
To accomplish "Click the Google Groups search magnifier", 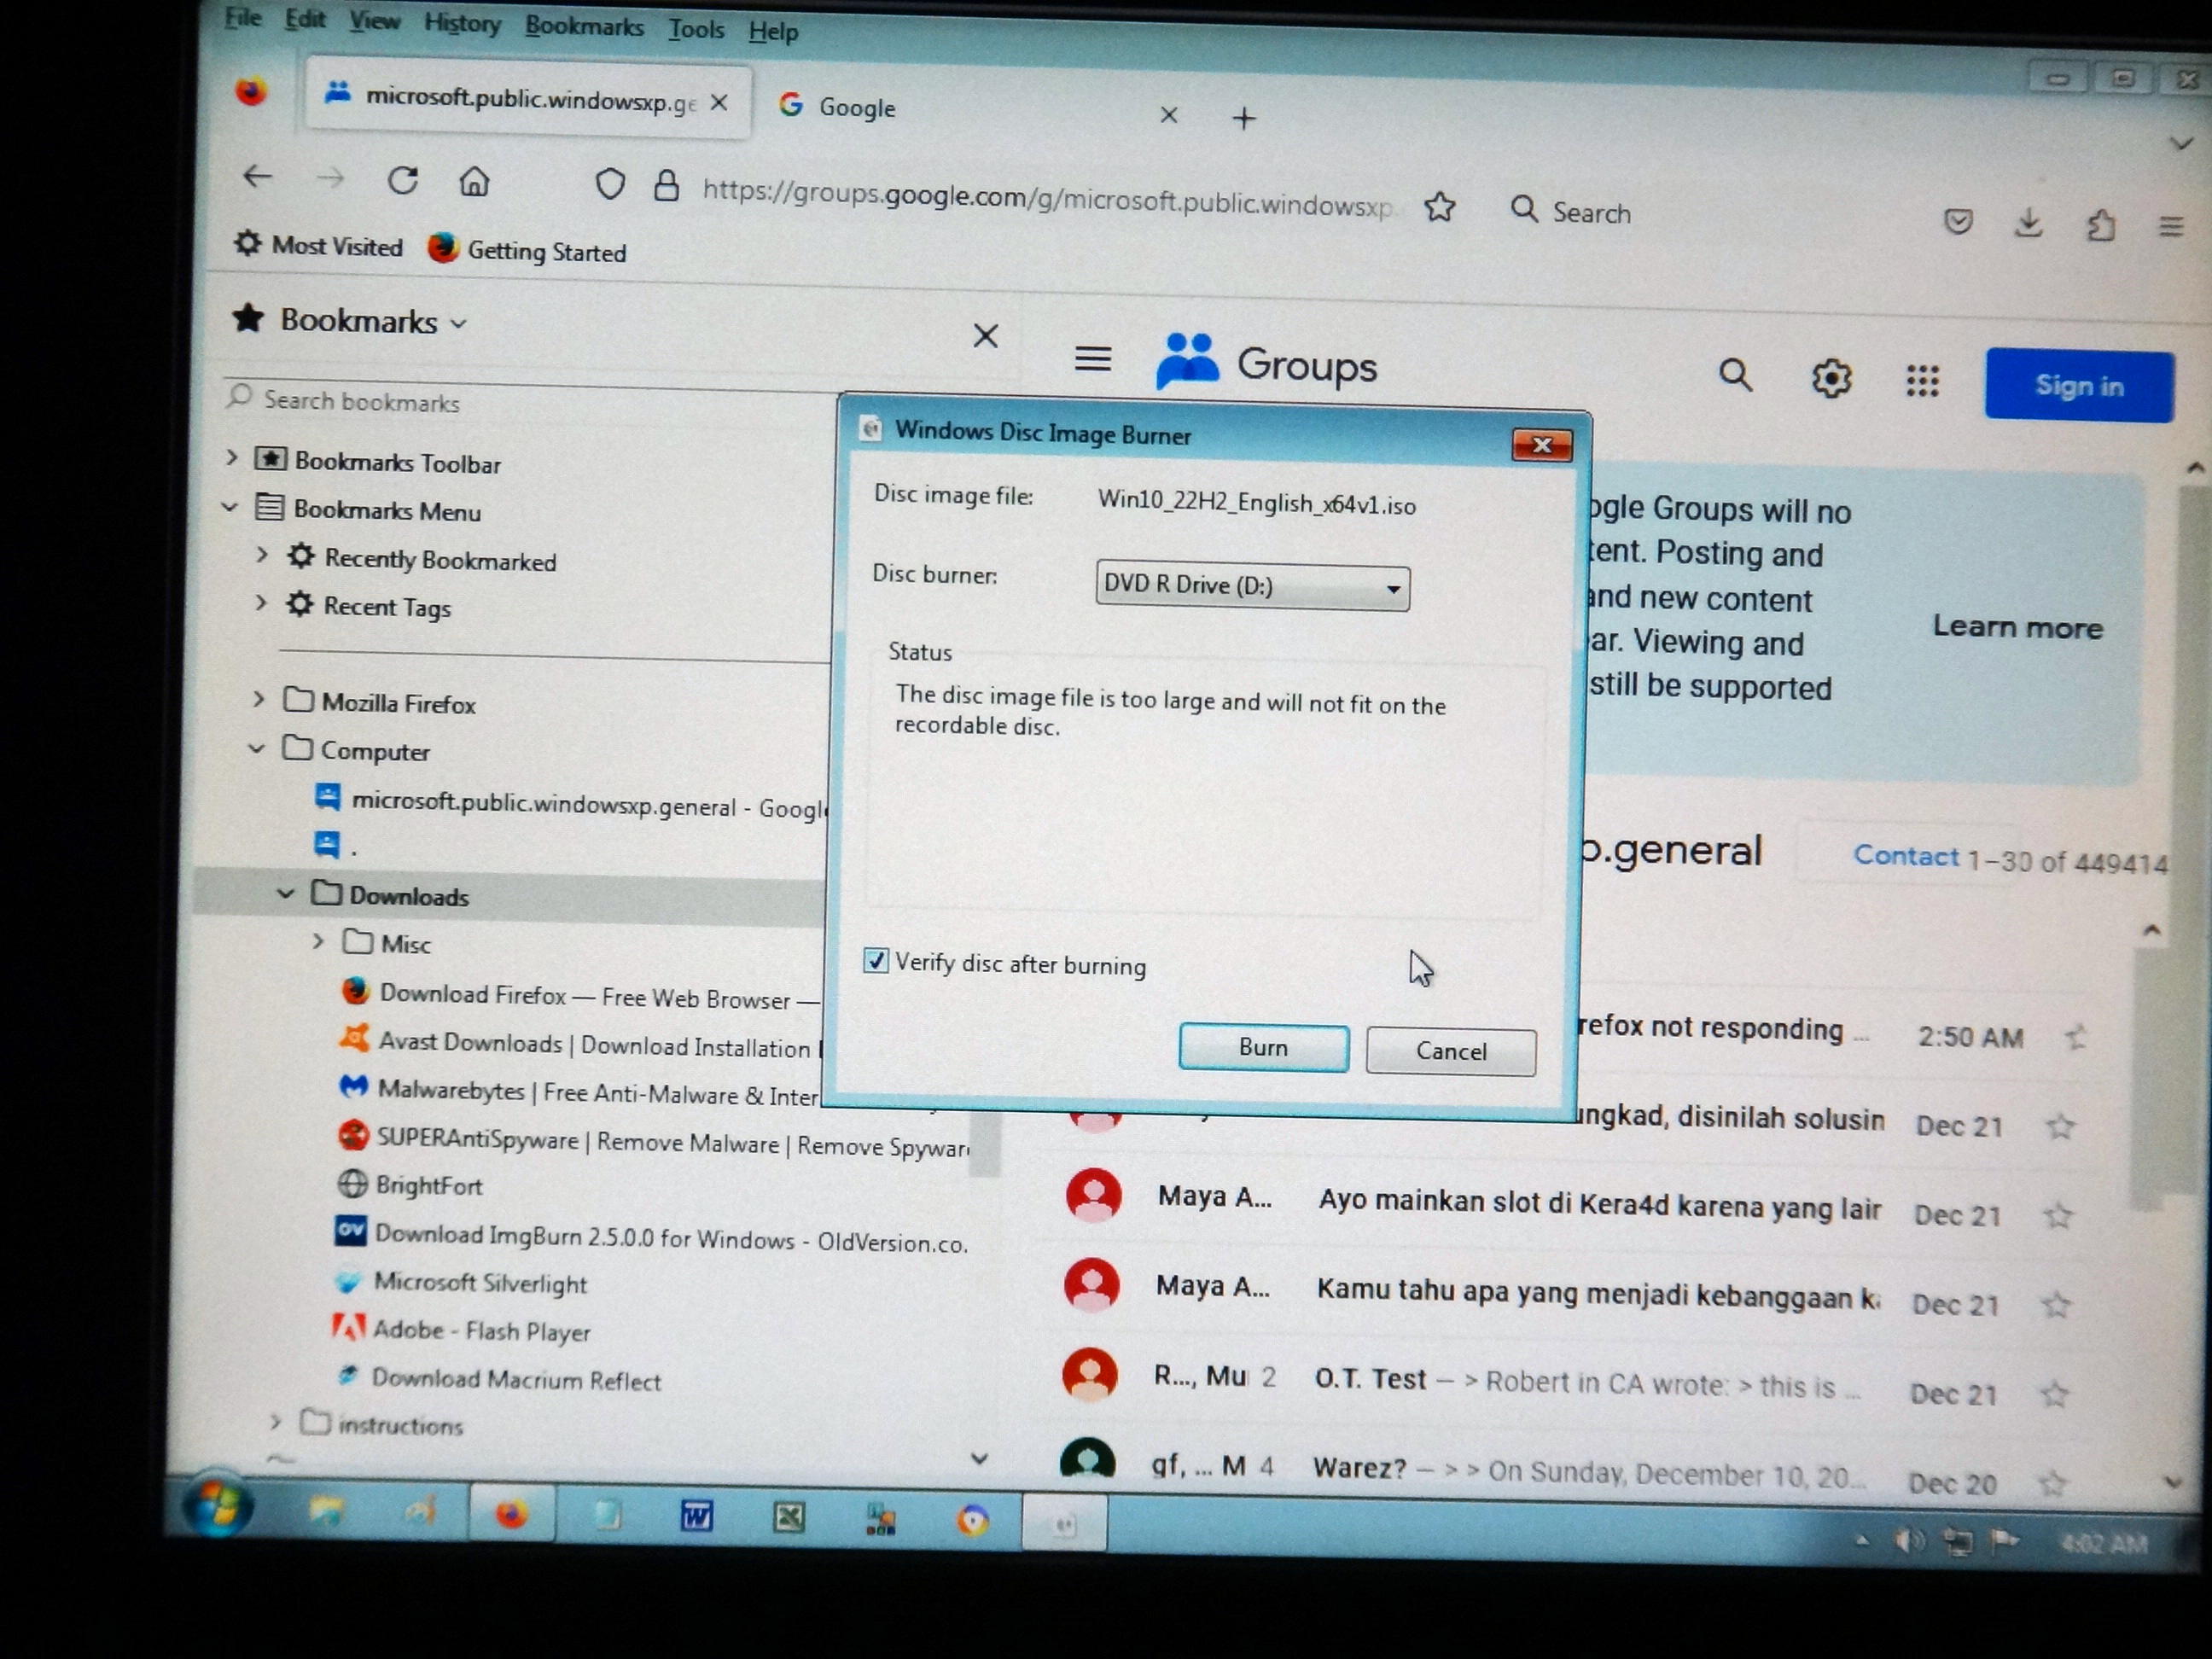I will tap(1736, 375).
